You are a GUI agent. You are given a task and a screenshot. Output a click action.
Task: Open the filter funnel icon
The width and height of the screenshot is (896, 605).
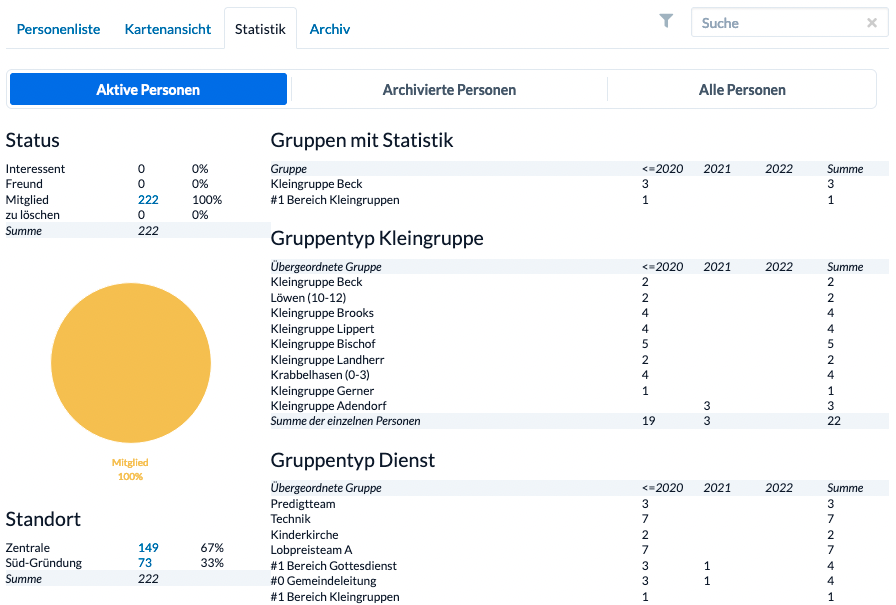pos(666,21)
